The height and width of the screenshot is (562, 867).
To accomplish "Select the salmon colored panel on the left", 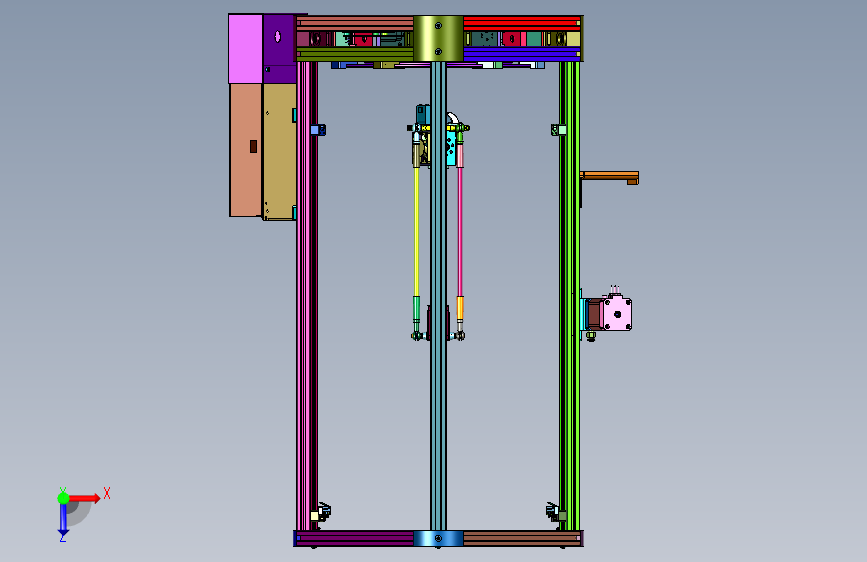I will (x=246, y=150).
